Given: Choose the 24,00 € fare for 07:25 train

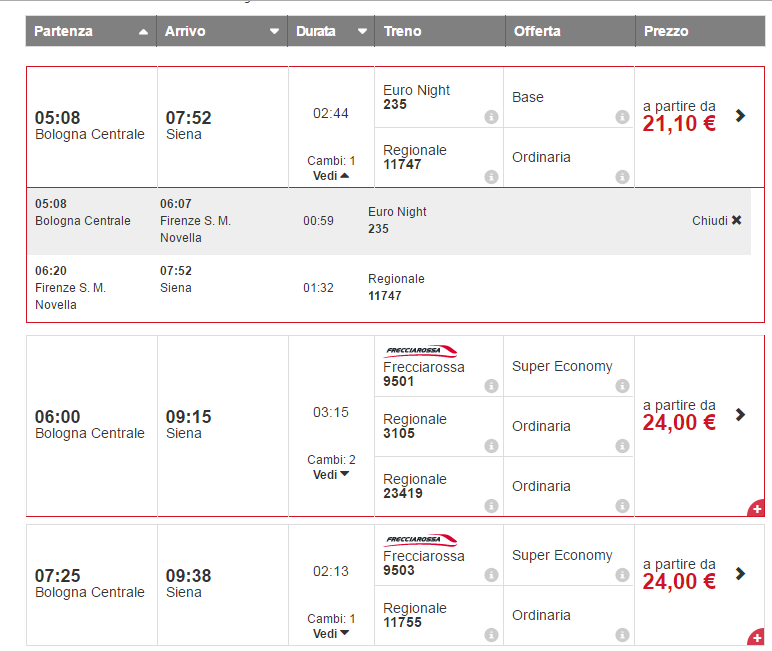Looking at the screenshot, I should [x=740, y=573].
